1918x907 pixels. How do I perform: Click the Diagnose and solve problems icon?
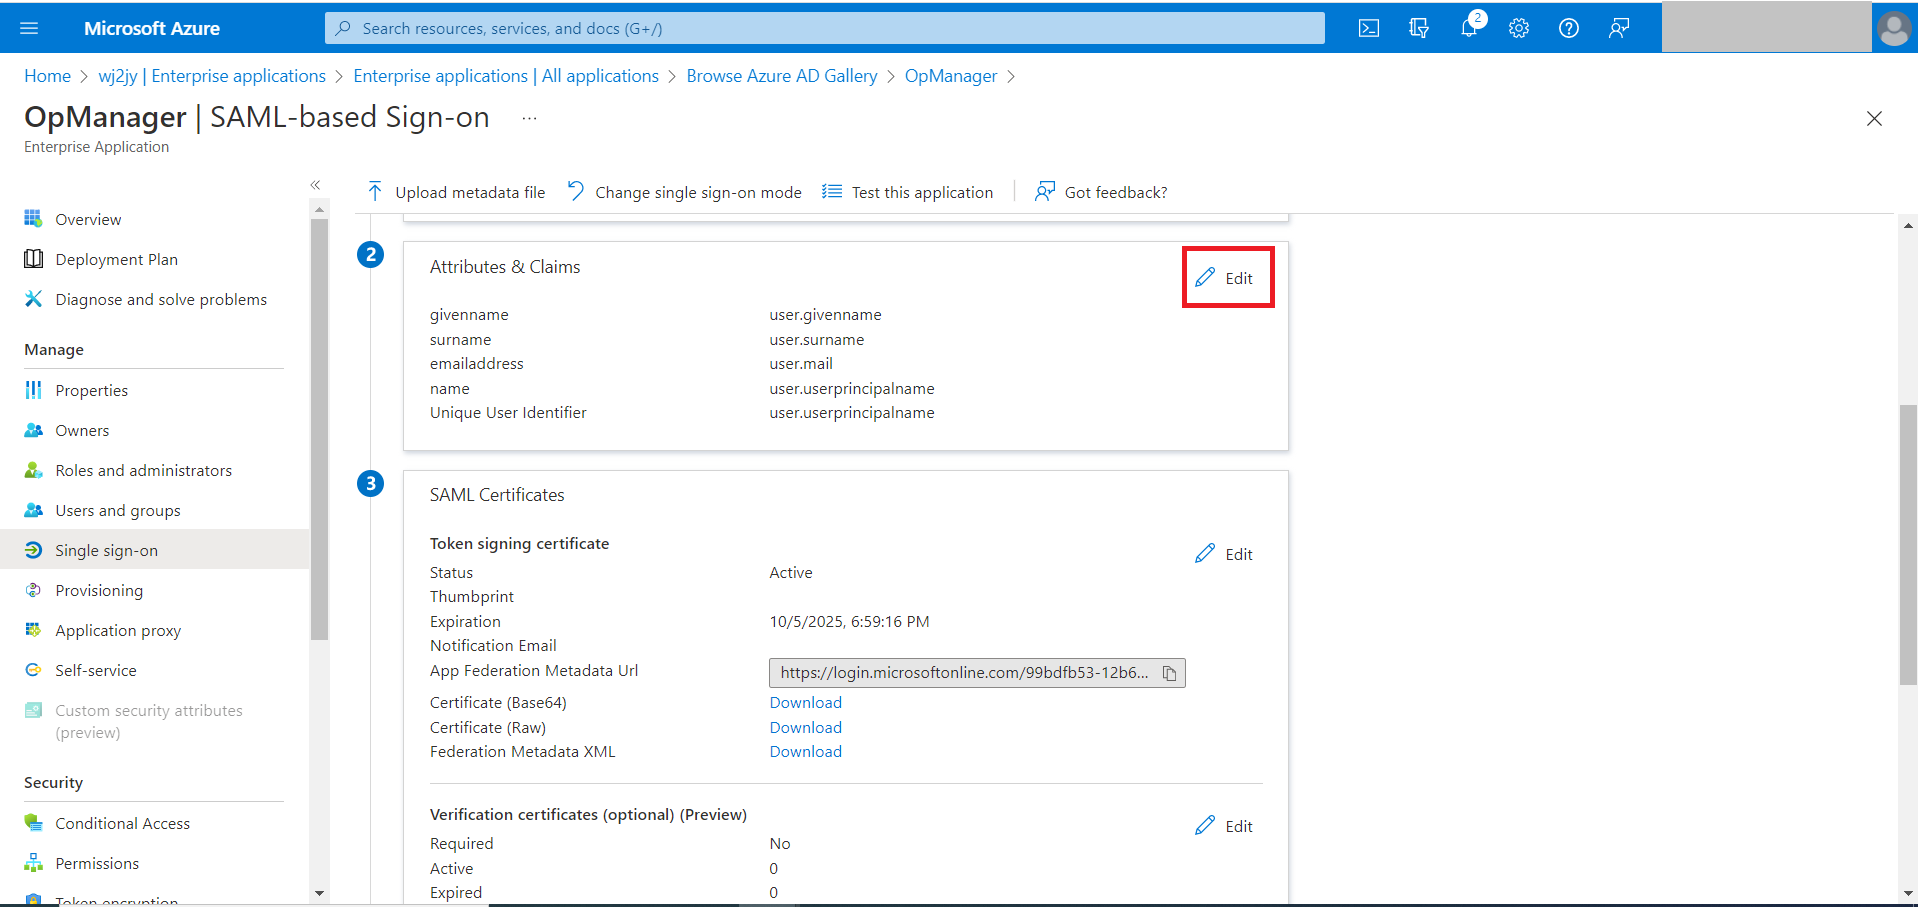[33, 299]
